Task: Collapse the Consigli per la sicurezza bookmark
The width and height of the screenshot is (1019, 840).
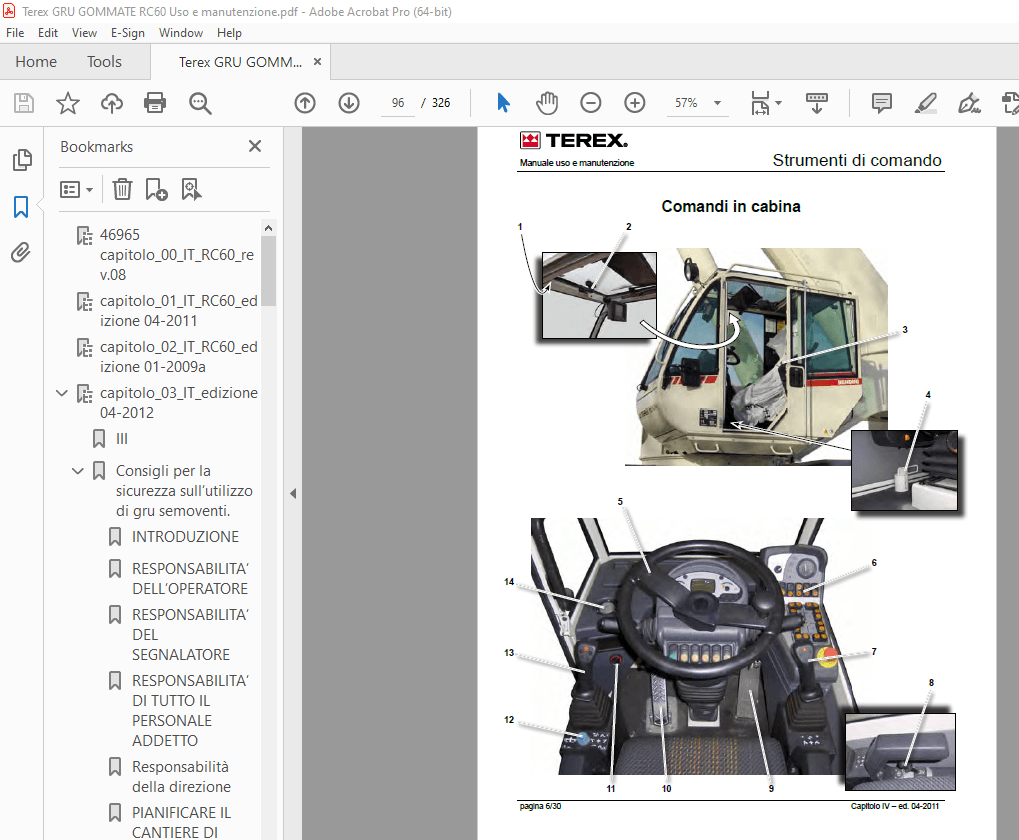Action: click(78, 470)
